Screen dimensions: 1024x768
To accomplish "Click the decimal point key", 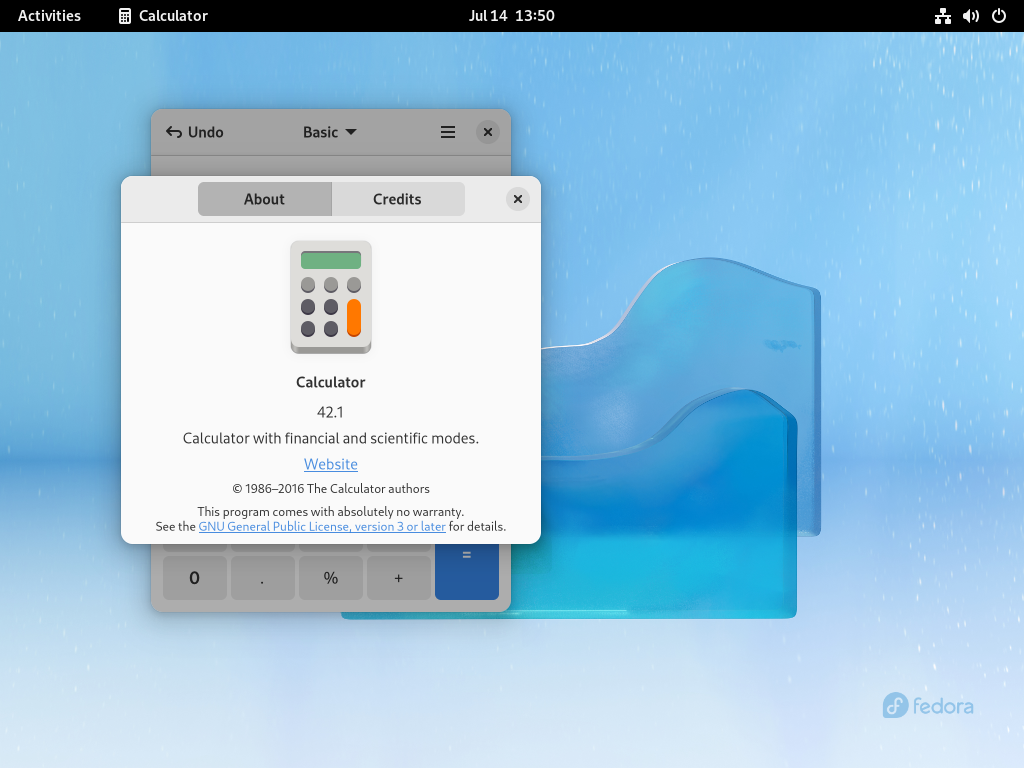I will pyautogui.click(x=263, y=577).
